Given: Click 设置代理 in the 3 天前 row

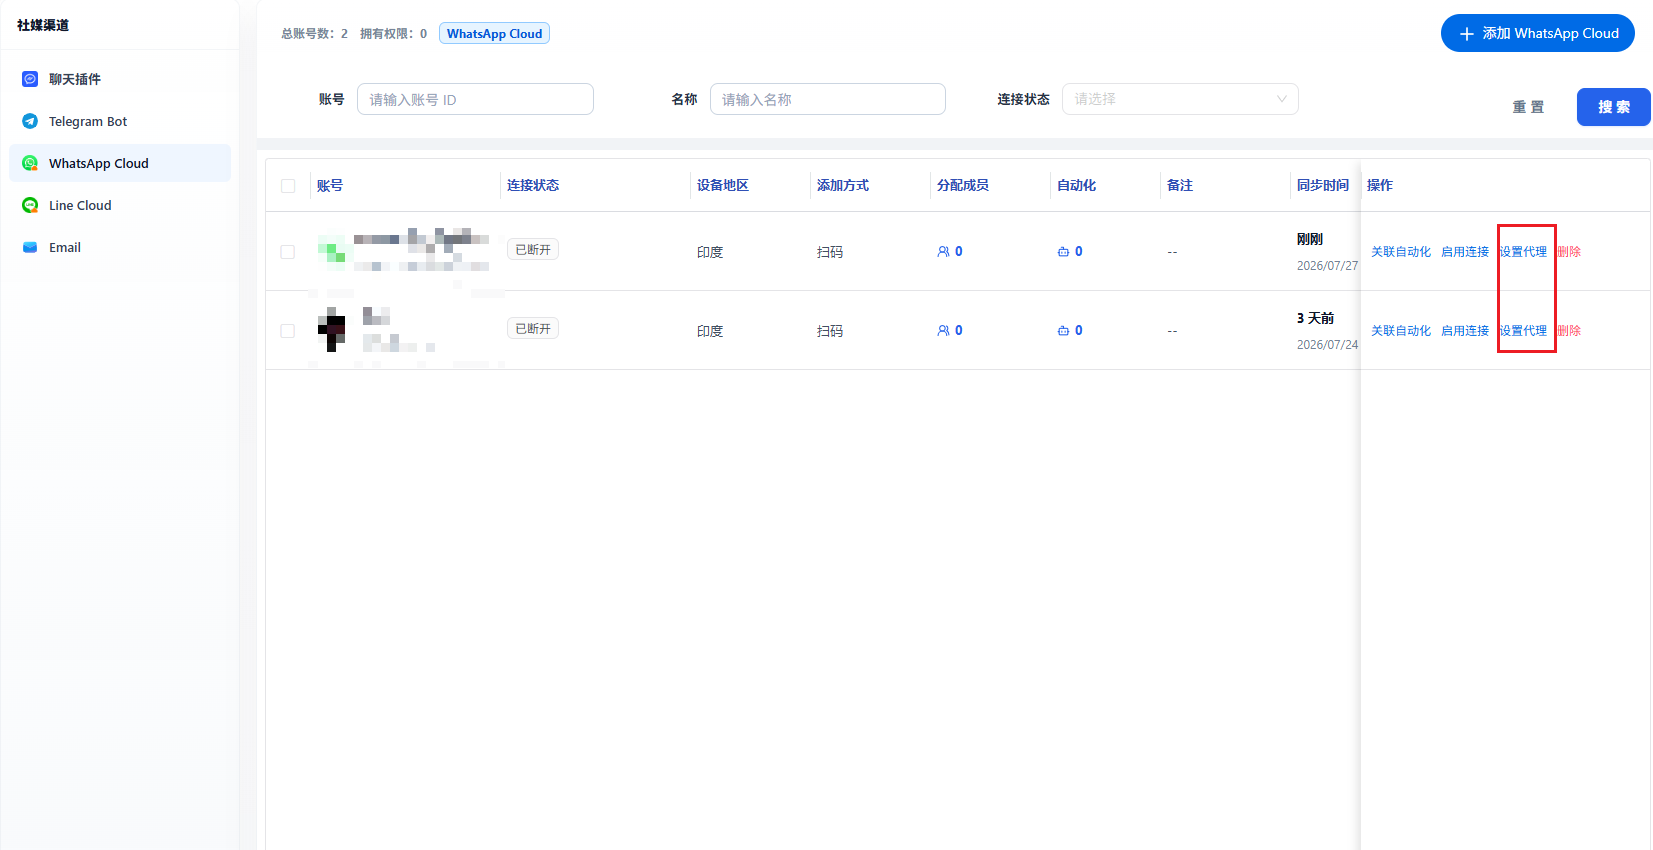Looking at the screenshot, I should [1523, 331].
